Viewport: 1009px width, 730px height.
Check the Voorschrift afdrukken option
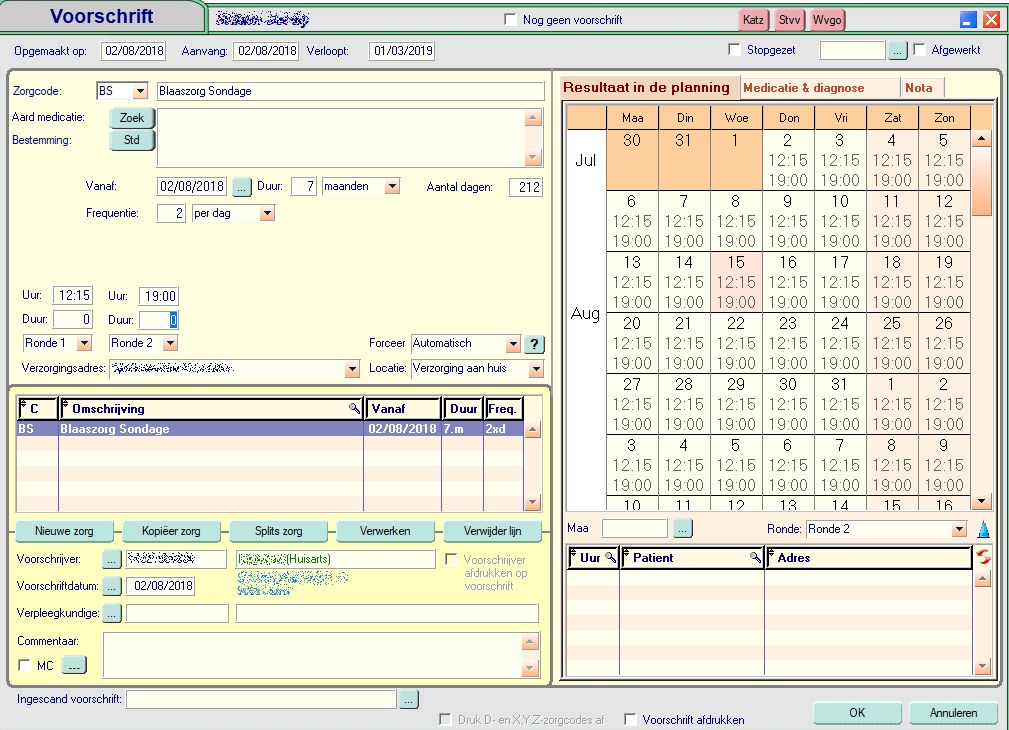(630, 719)
